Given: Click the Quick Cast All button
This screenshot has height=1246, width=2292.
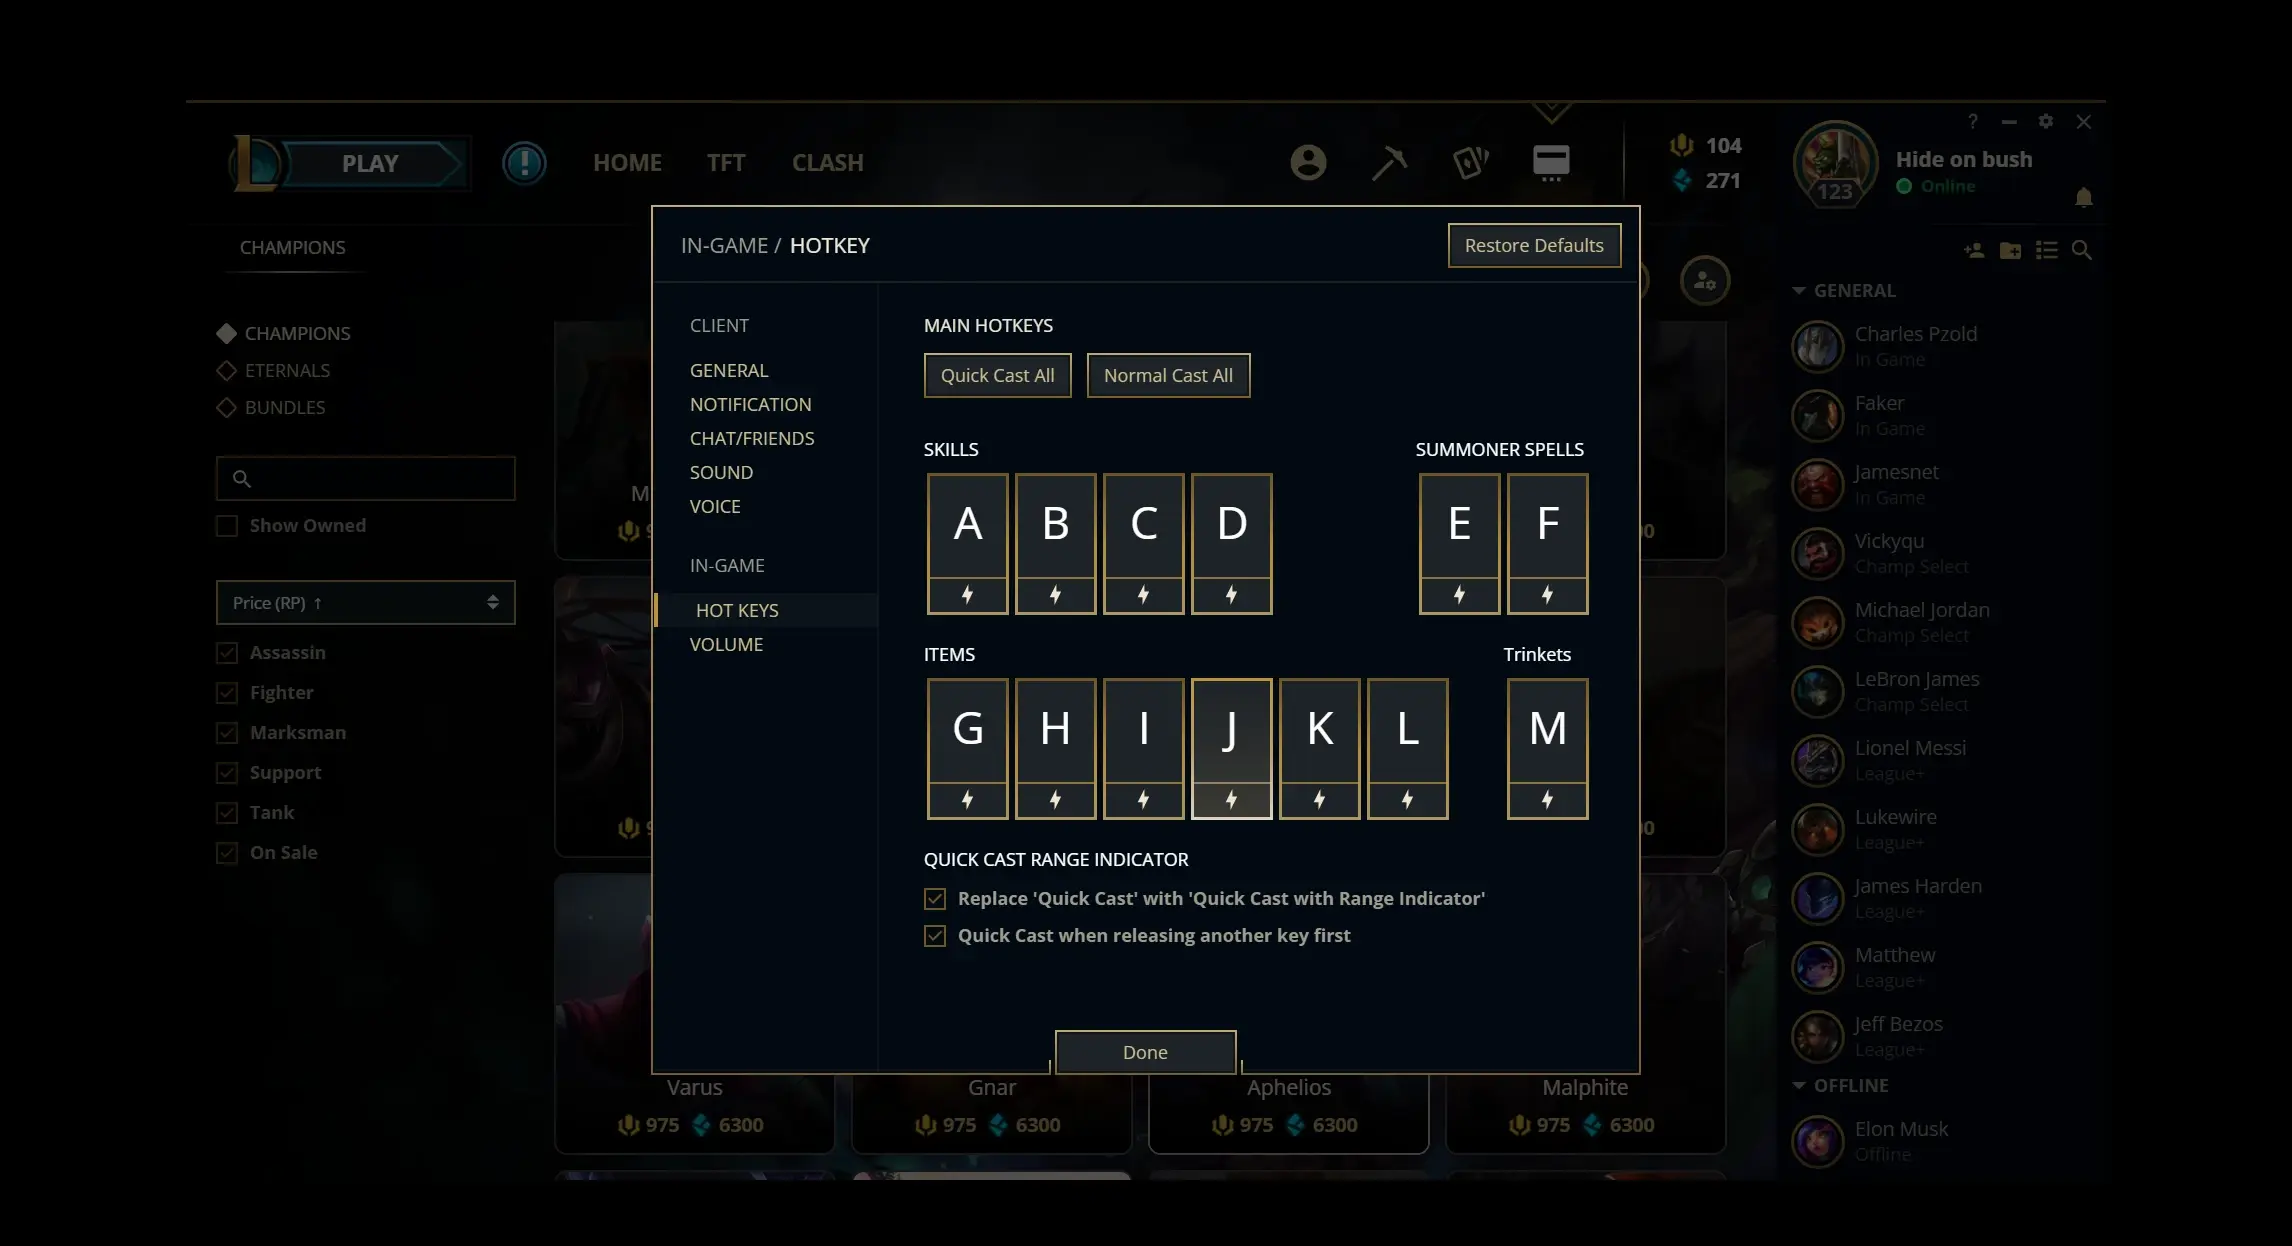Looking at the screenshot, I should pyautogui.click(x=997, y=374).
